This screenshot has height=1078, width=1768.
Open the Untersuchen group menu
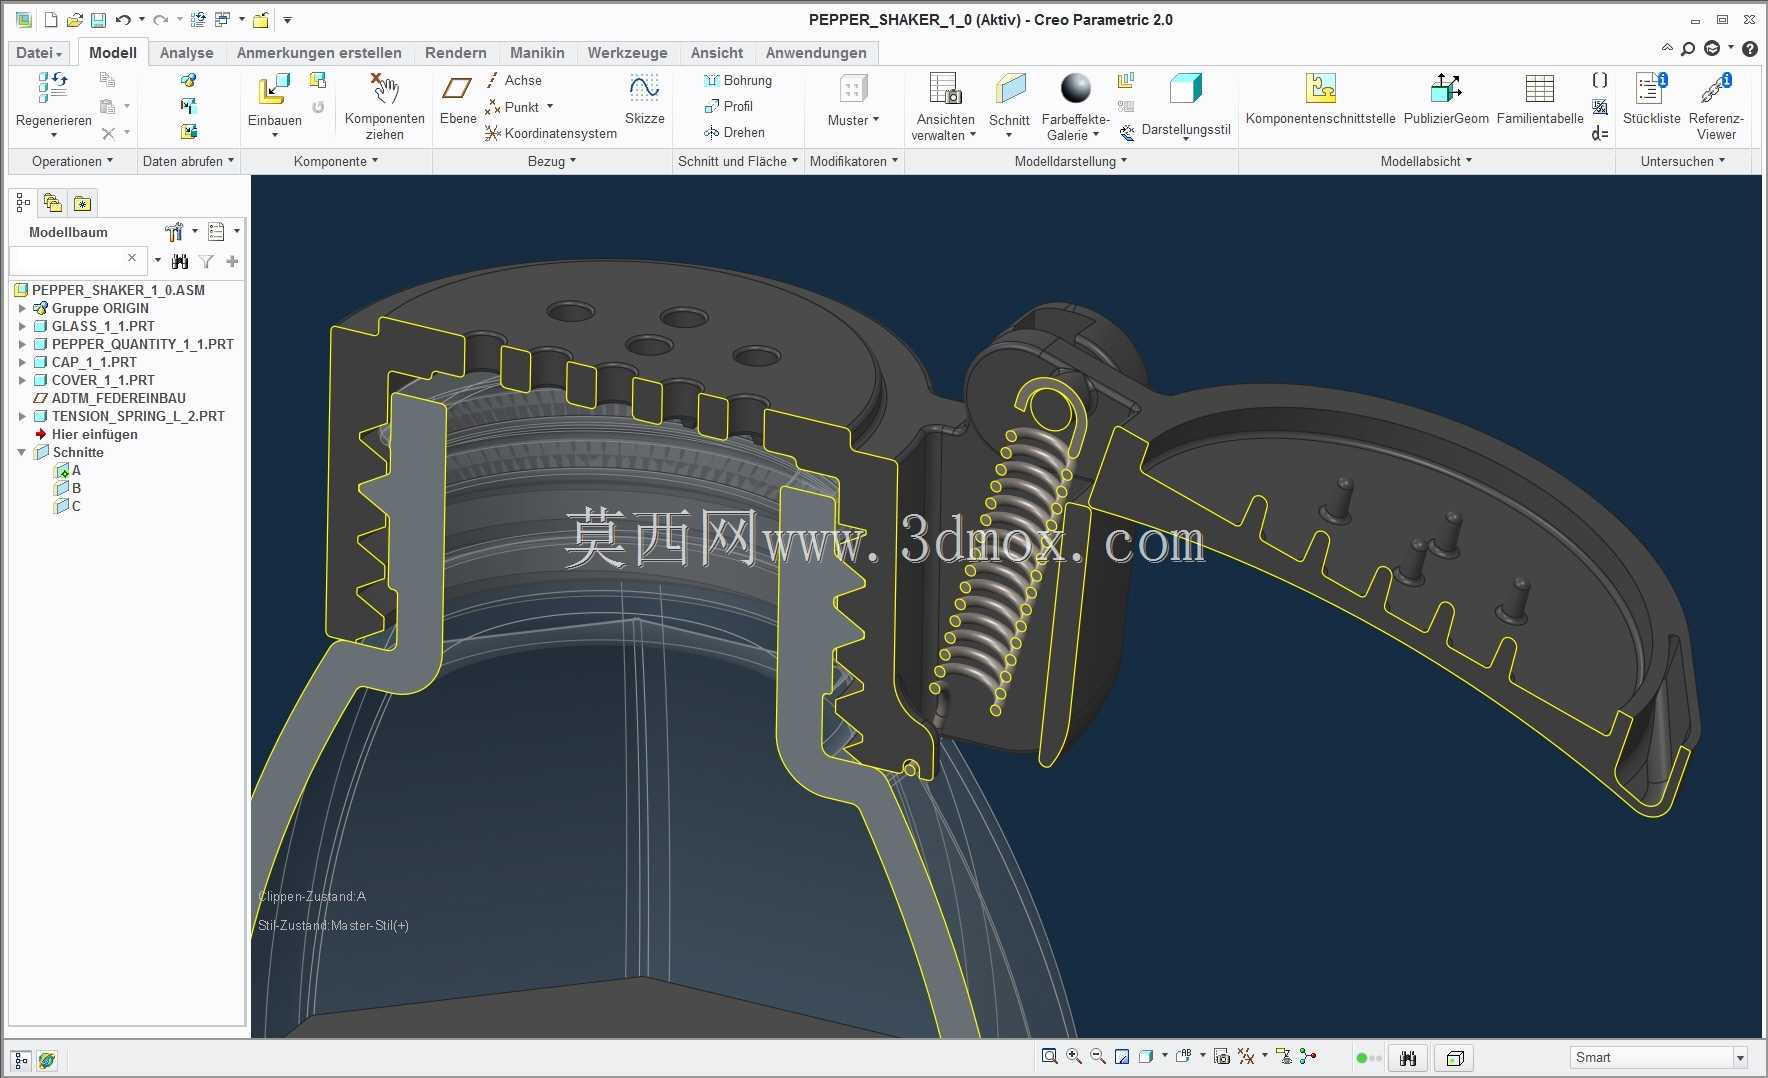click(1682, 161)
